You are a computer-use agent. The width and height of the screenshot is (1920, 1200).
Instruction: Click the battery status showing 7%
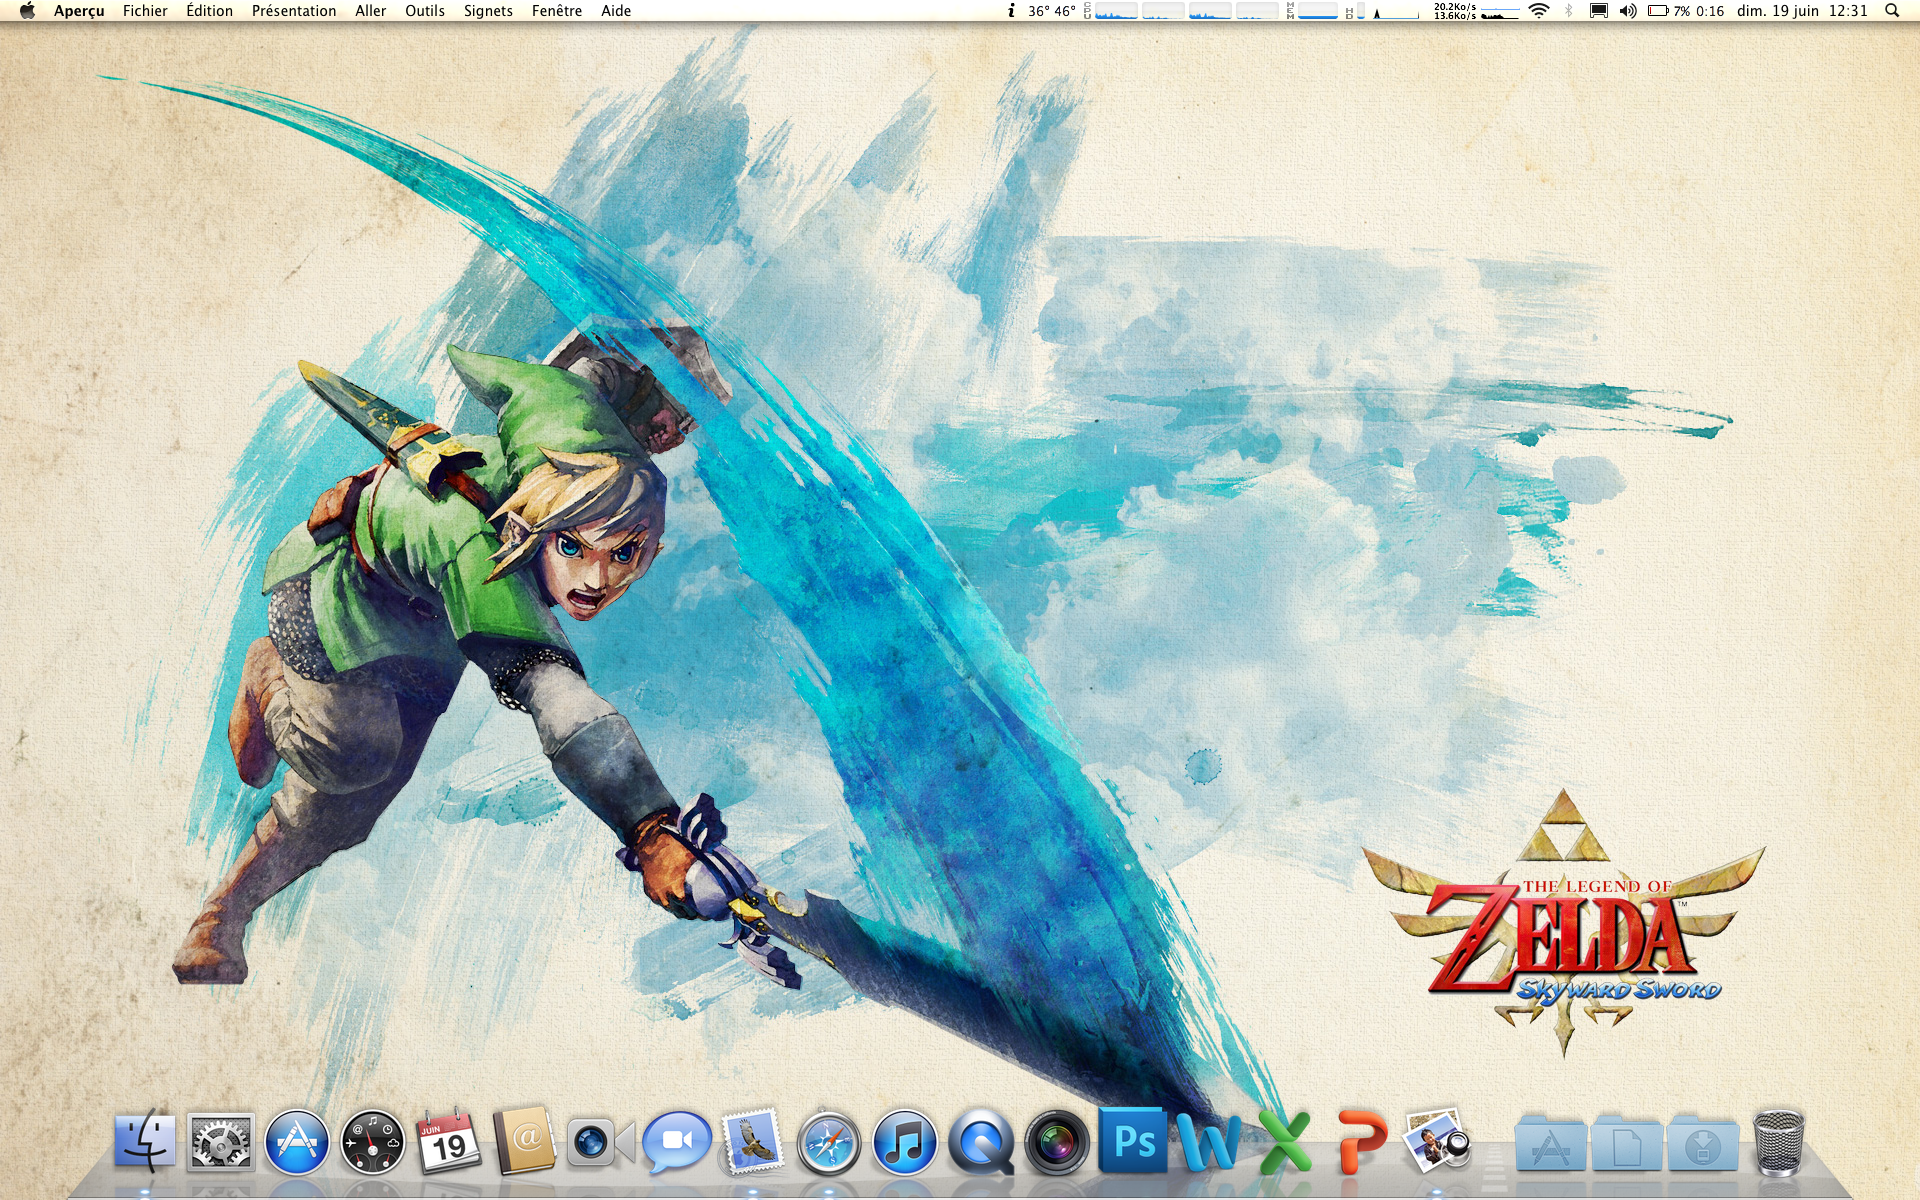(1686, 11)
